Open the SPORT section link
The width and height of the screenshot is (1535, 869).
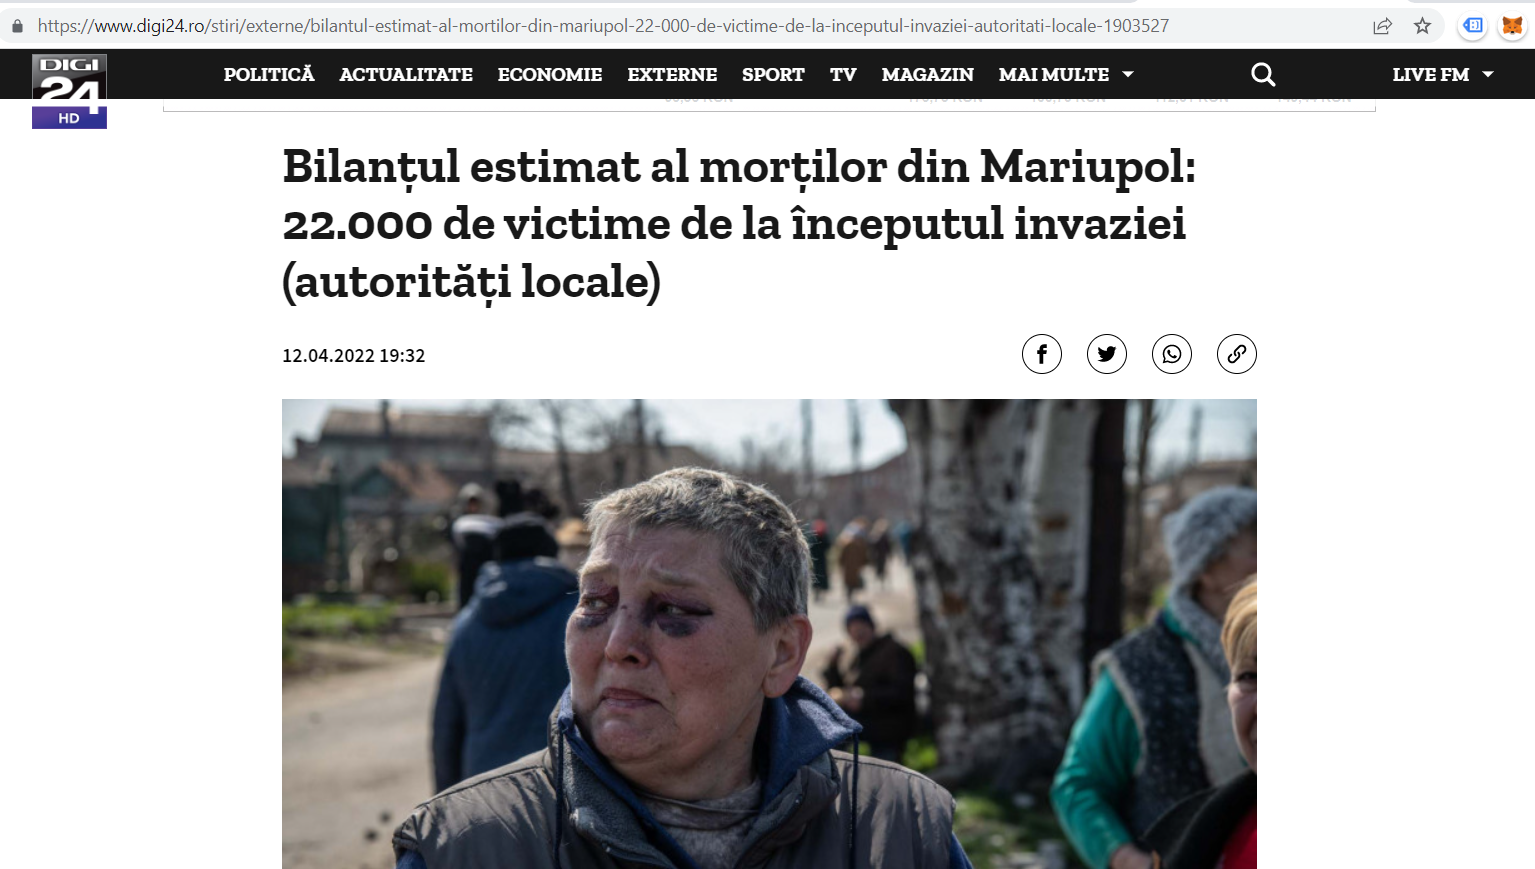[x=773, y=74]
